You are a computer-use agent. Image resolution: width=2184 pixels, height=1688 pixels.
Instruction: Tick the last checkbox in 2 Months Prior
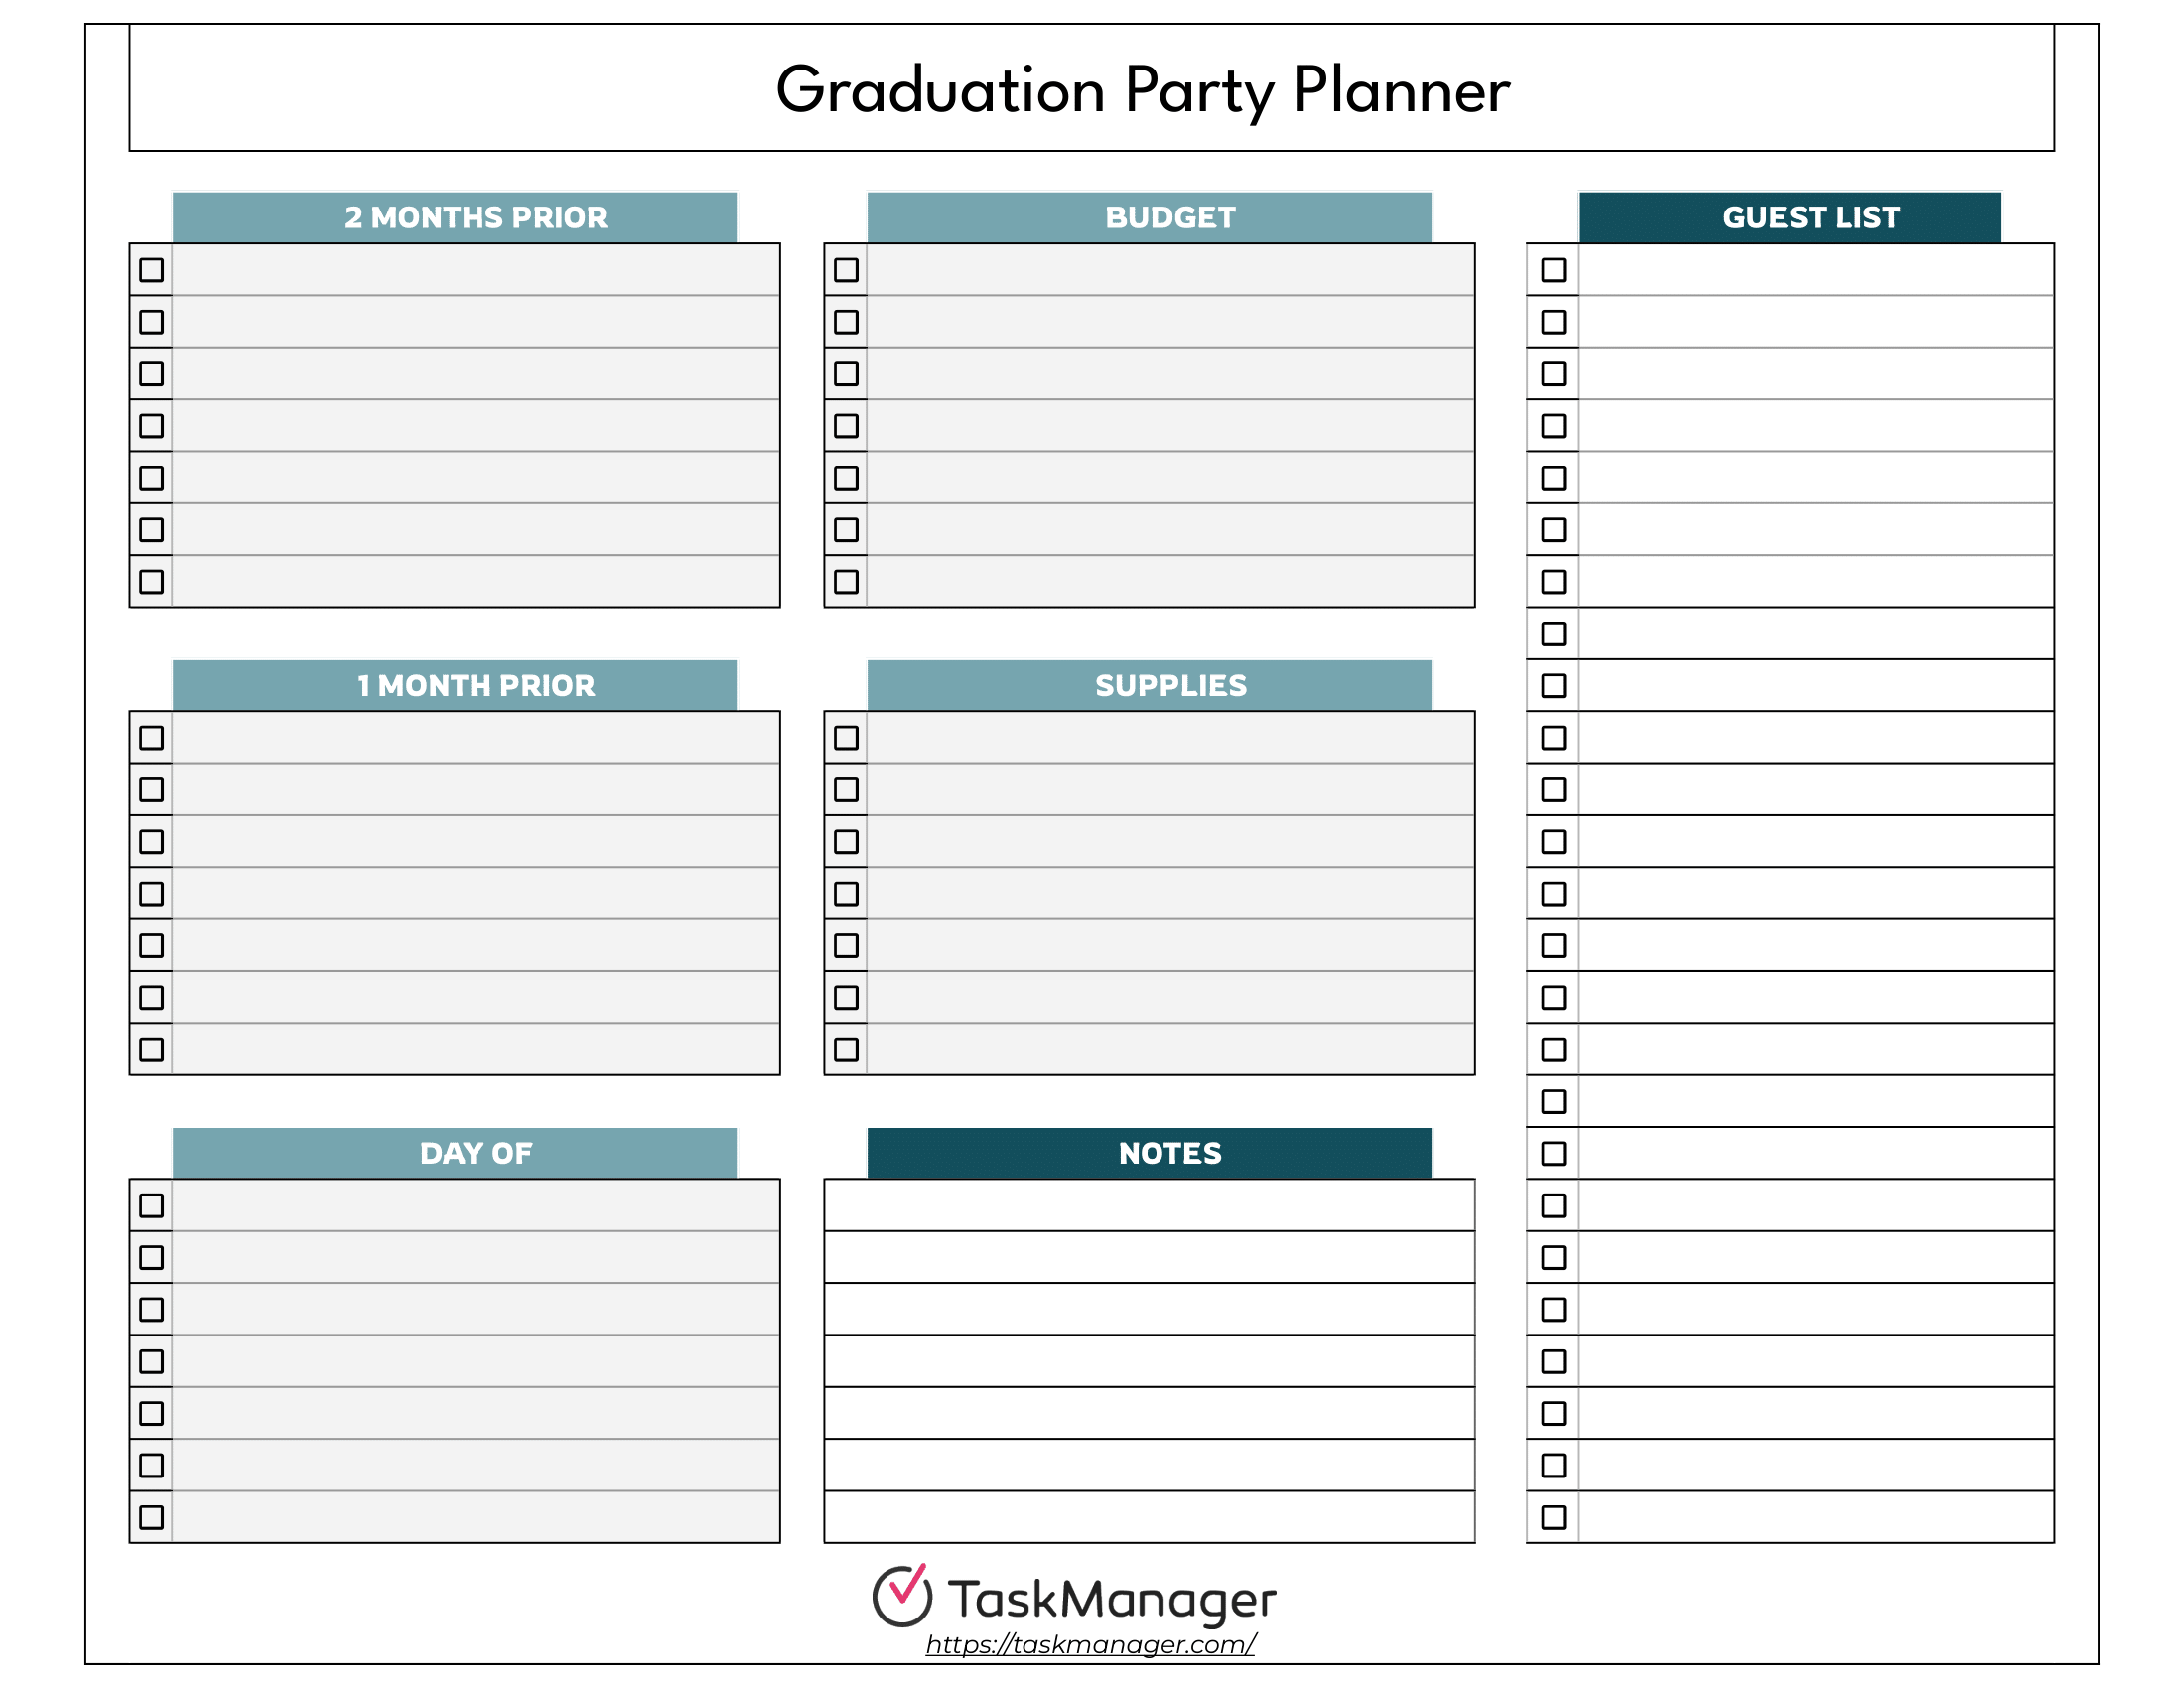[151, 581]
